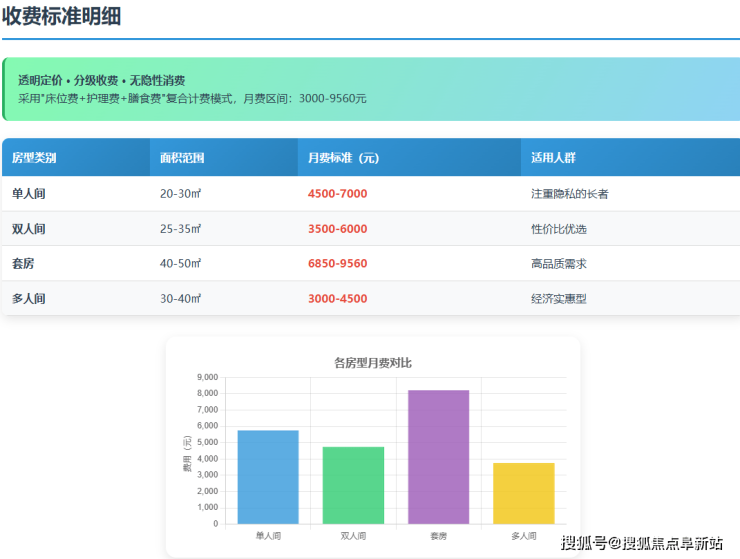Click the 房型类别 column header

tap(34, 158)
